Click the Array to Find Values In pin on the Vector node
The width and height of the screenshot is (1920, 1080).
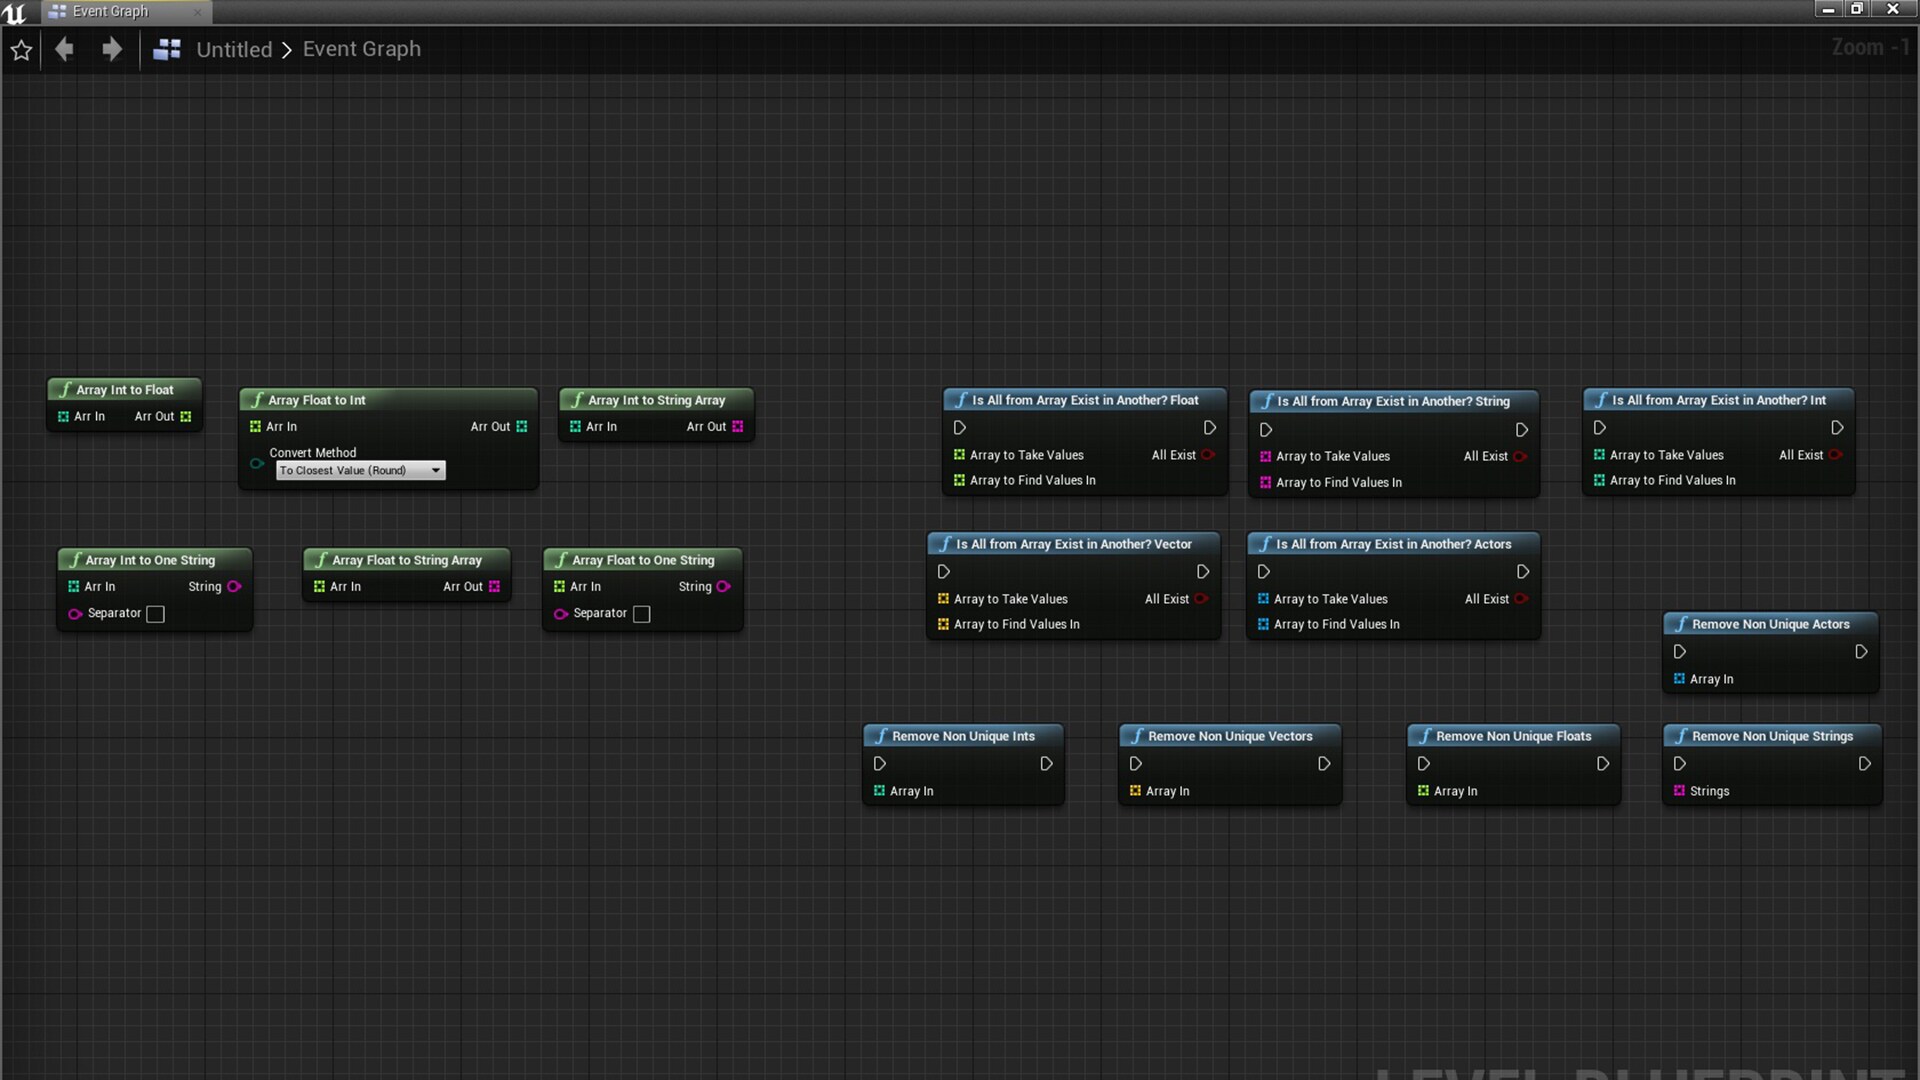point(941,623)
